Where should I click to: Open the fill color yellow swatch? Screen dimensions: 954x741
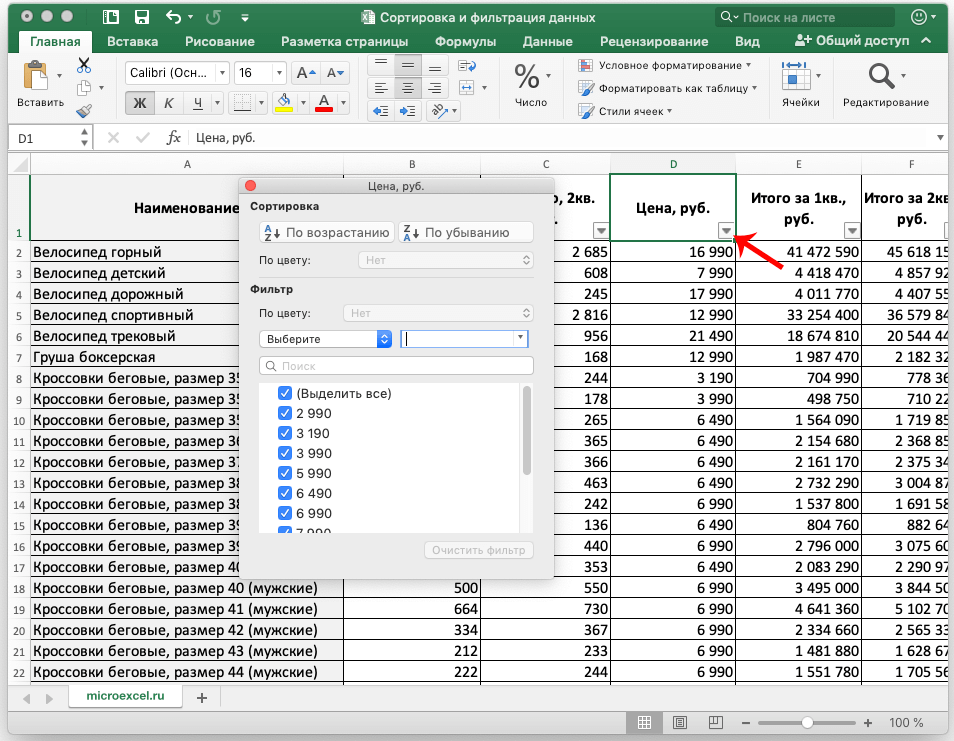[284, 103]
